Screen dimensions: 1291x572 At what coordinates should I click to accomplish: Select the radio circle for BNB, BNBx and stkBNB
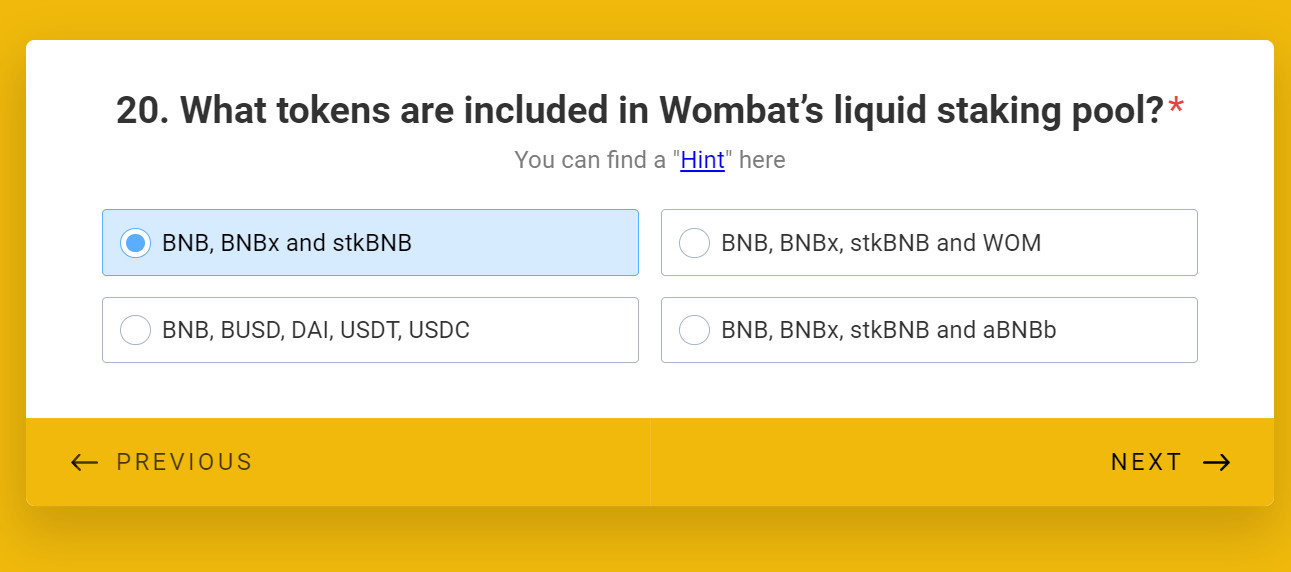(135, 243)
